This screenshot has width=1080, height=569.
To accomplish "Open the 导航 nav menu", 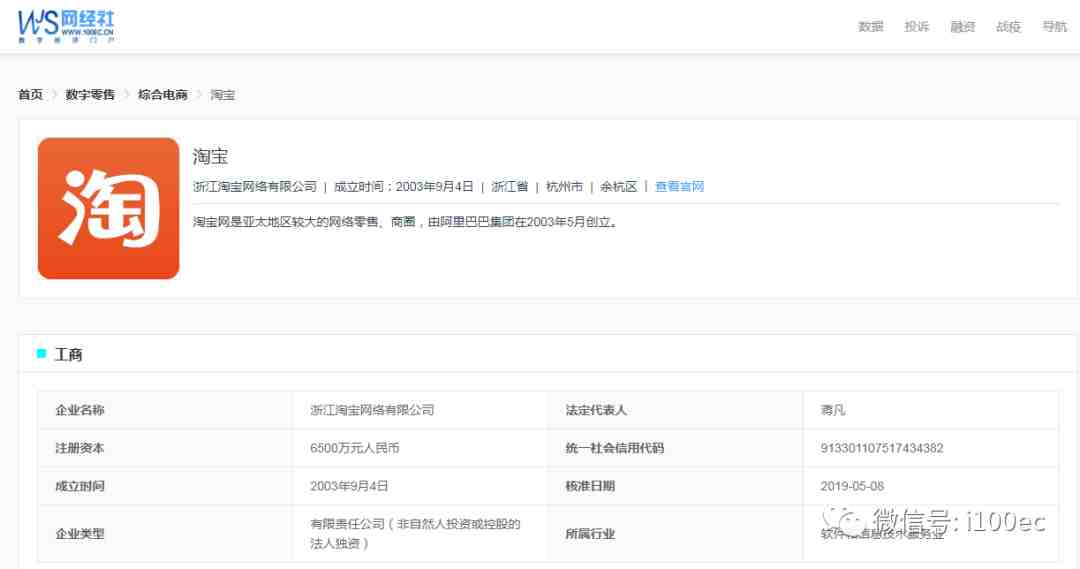I will [x=1055, y=27].
